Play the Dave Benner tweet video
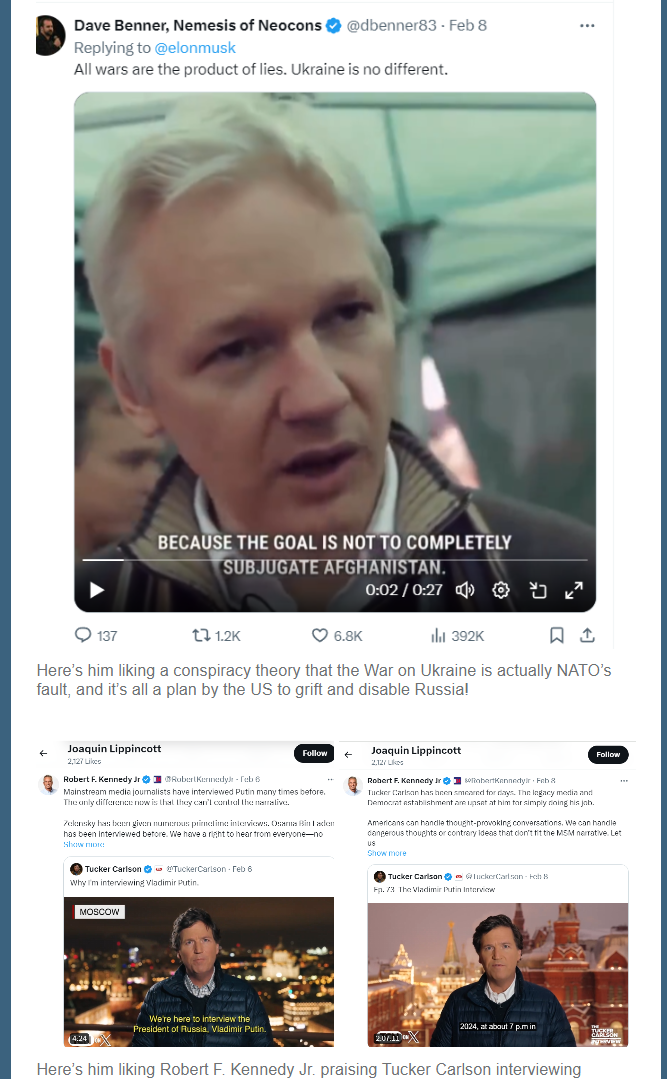The height and width of the screenshot is (1079, 667). (x=97, y=590)
